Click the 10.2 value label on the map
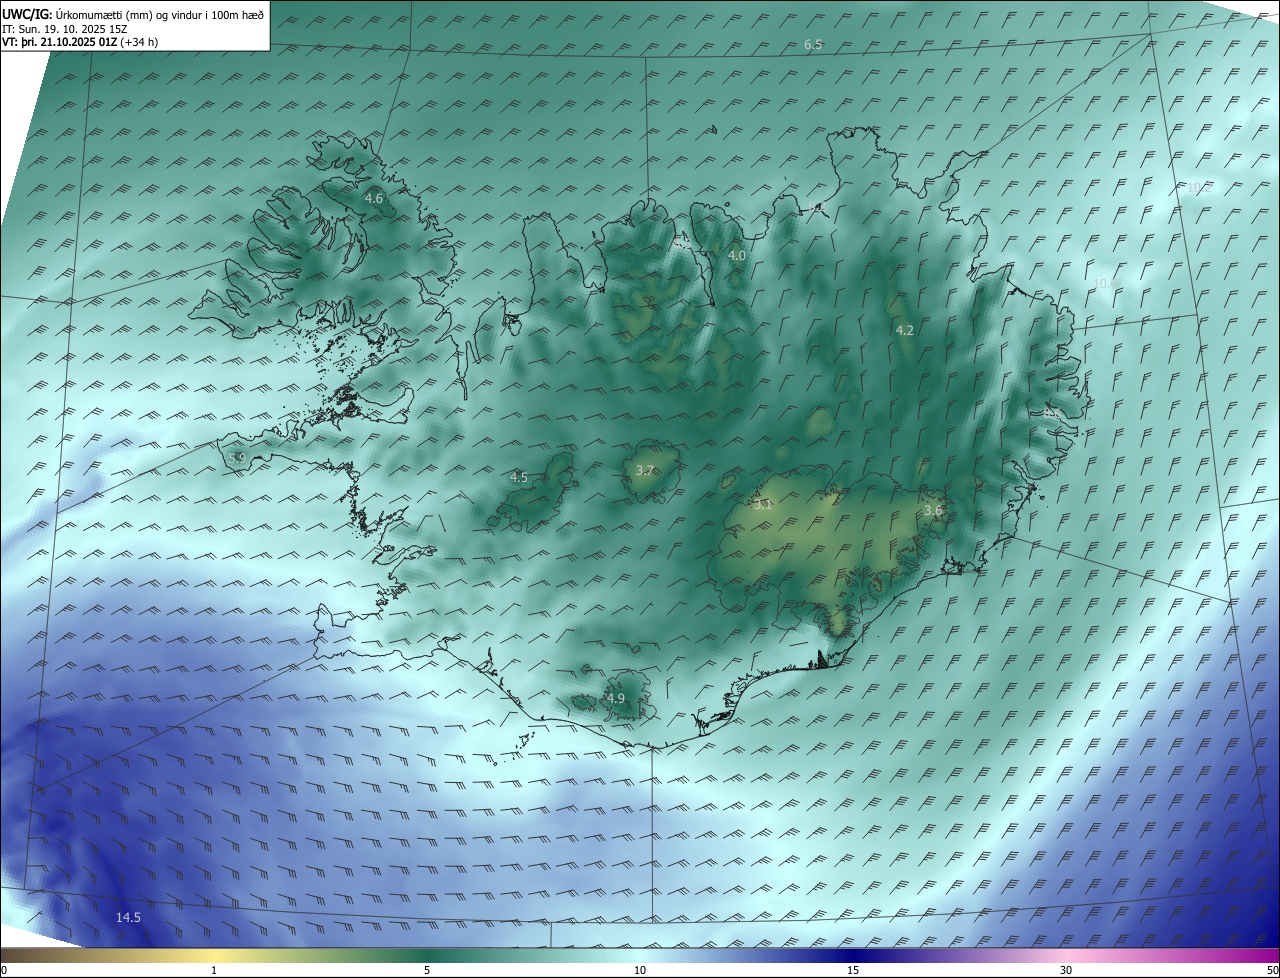Viewport: 1280px width, 978px height. tap(1198, 188)
